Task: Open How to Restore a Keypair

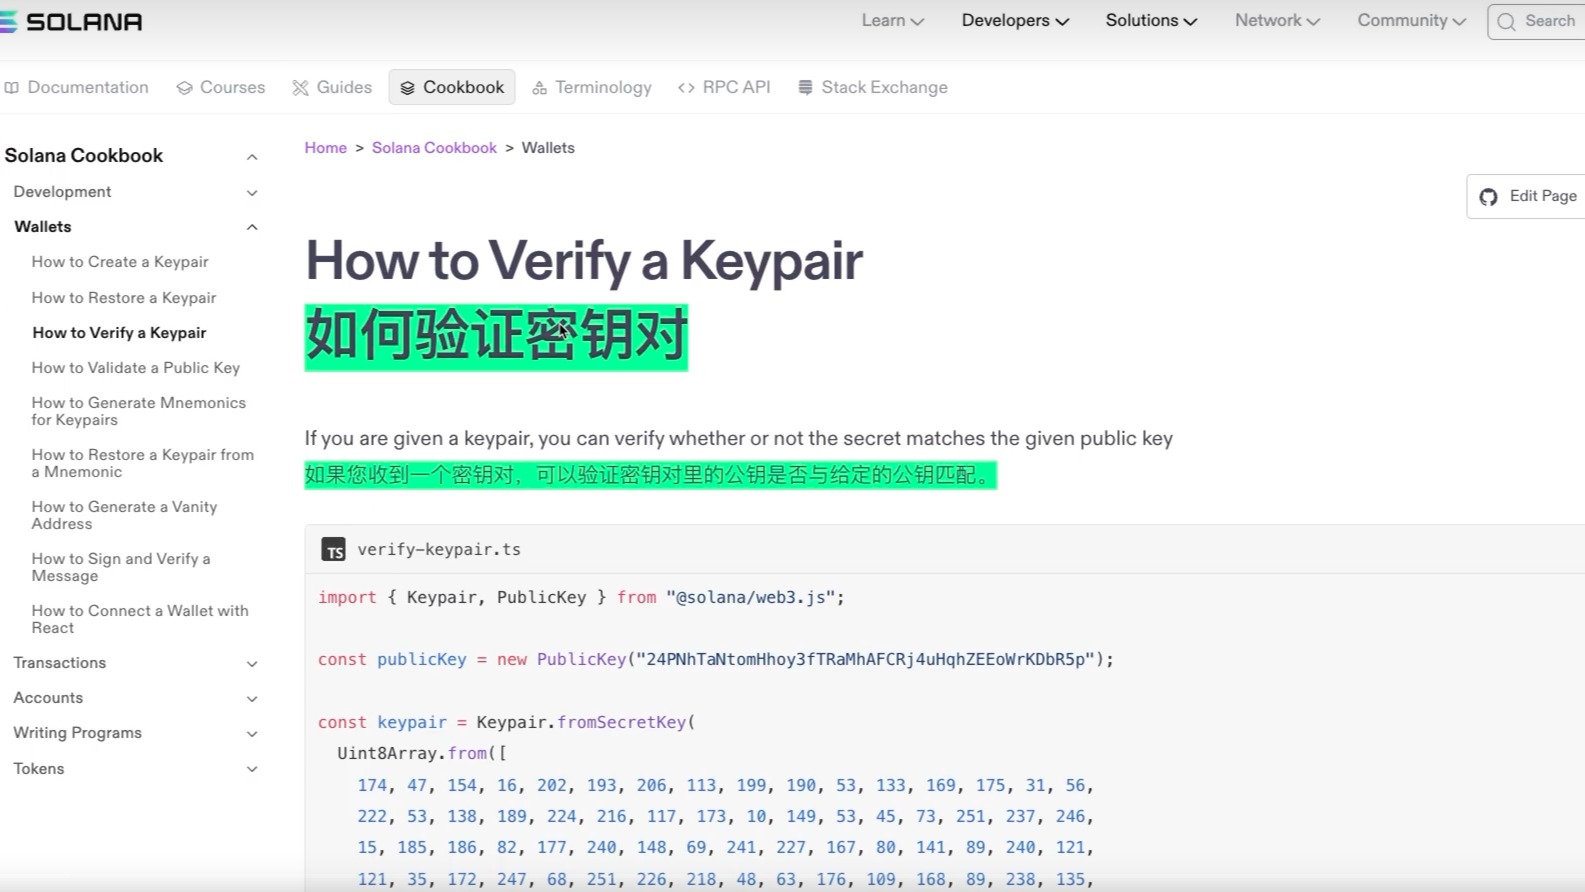Action: pyautogui.click(x=124, y=298)
